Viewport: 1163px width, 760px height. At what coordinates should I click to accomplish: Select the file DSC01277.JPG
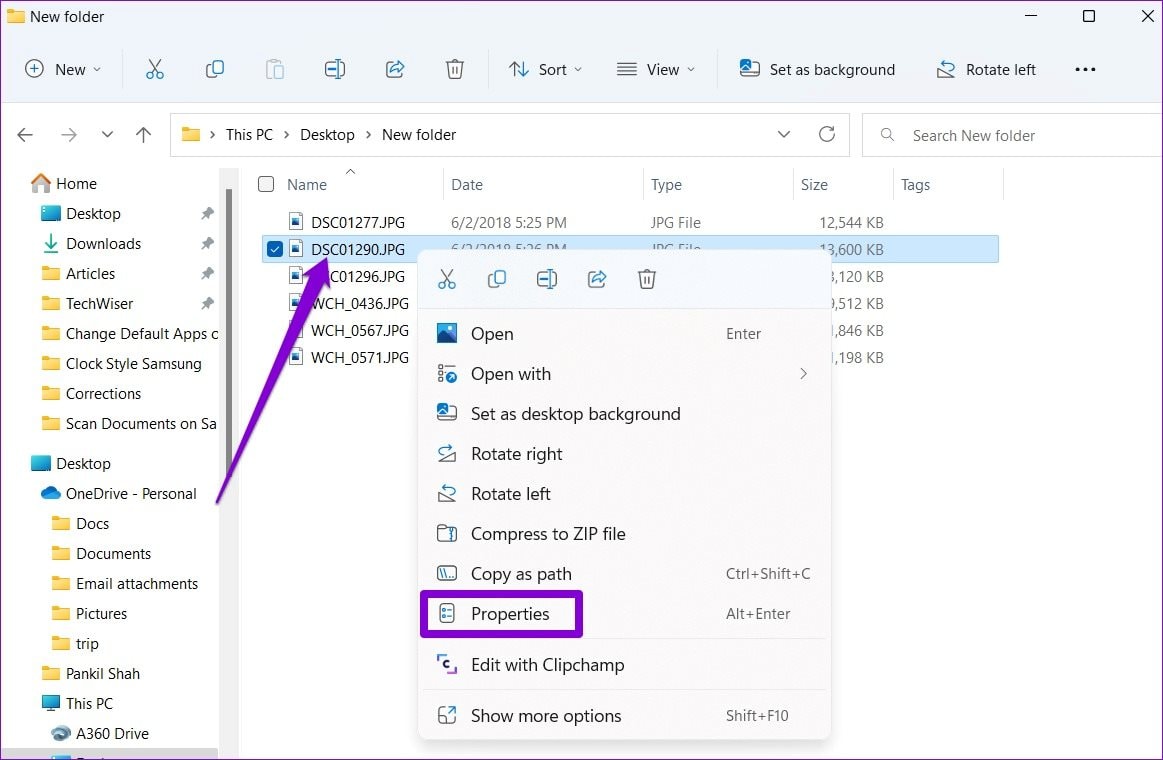click(x=358, y=222)
